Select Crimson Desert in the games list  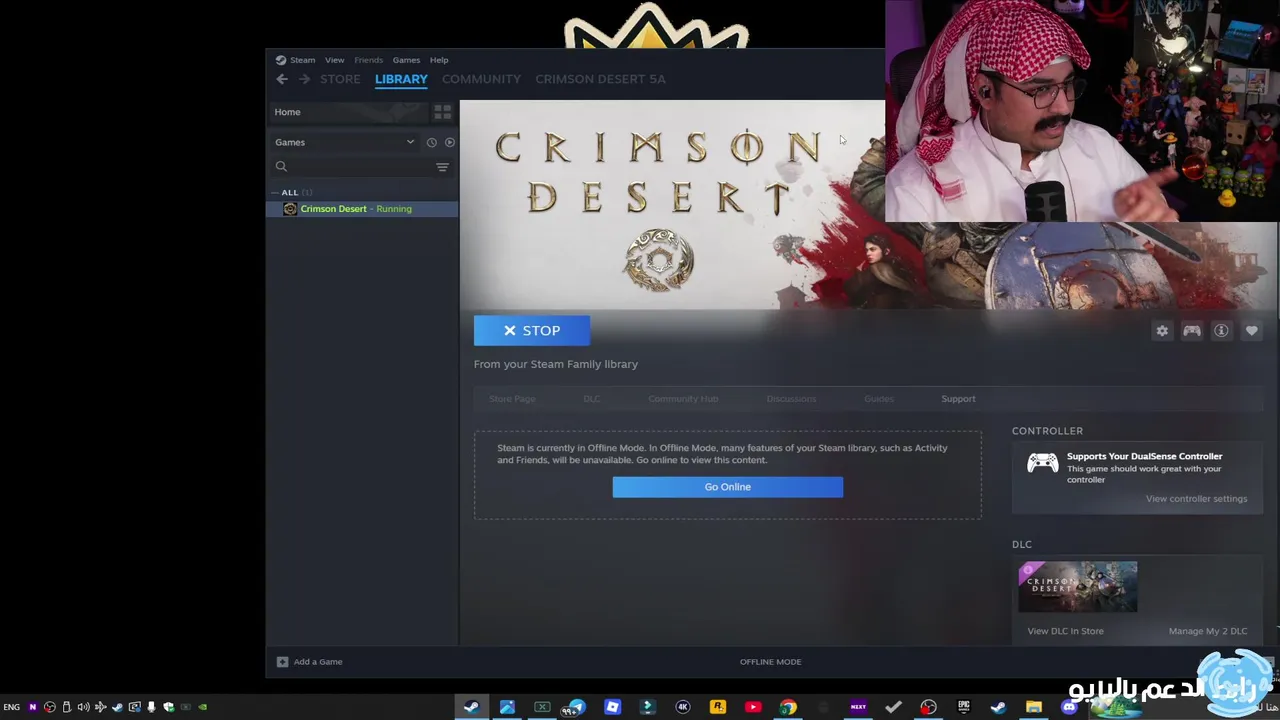pyautogui.click(x=363, y=209)
